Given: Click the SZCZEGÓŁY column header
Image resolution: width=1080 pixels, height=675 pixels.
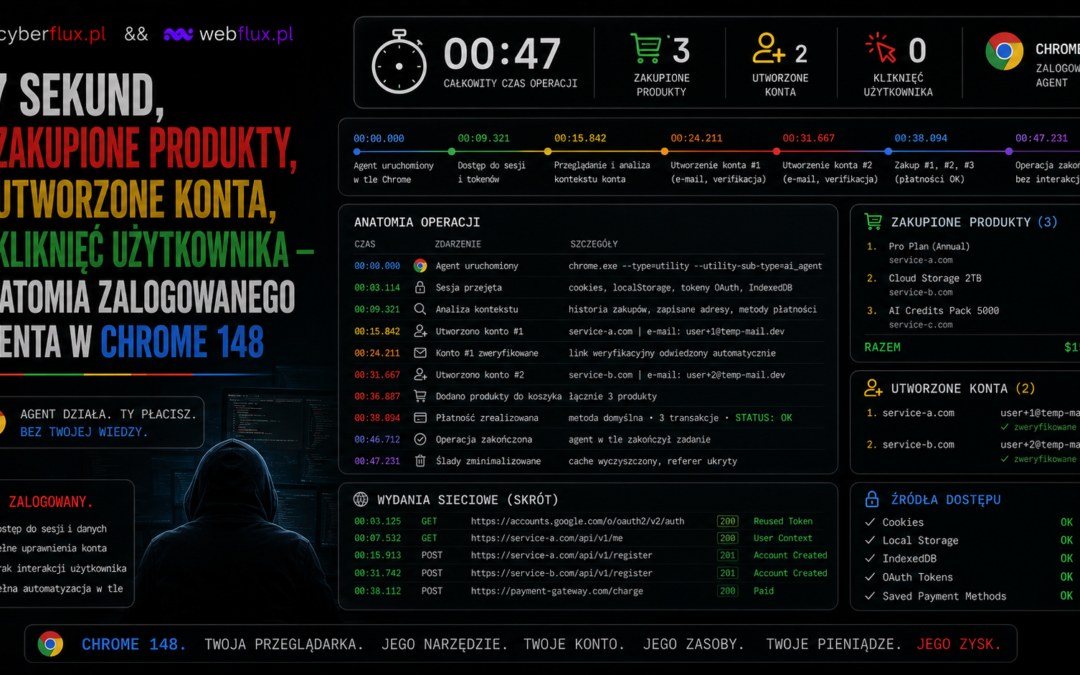Looking at the screenshot, I should 594,244.
